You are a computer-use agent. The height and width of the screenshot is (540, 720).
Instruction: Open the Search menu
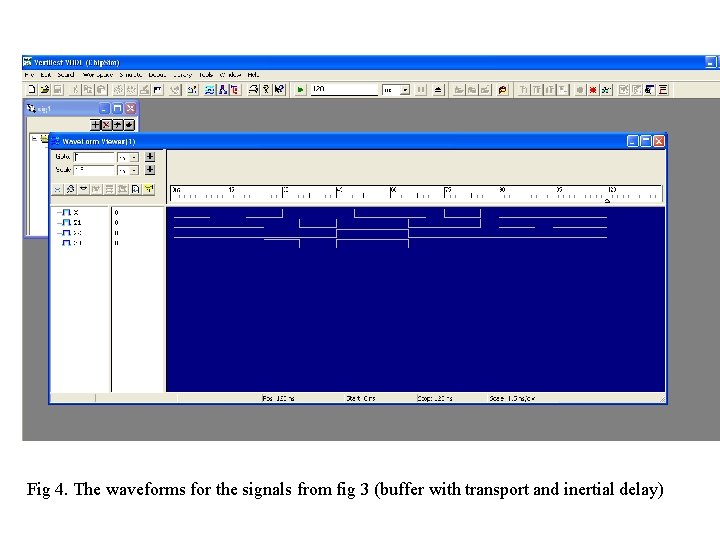(66, 75)
